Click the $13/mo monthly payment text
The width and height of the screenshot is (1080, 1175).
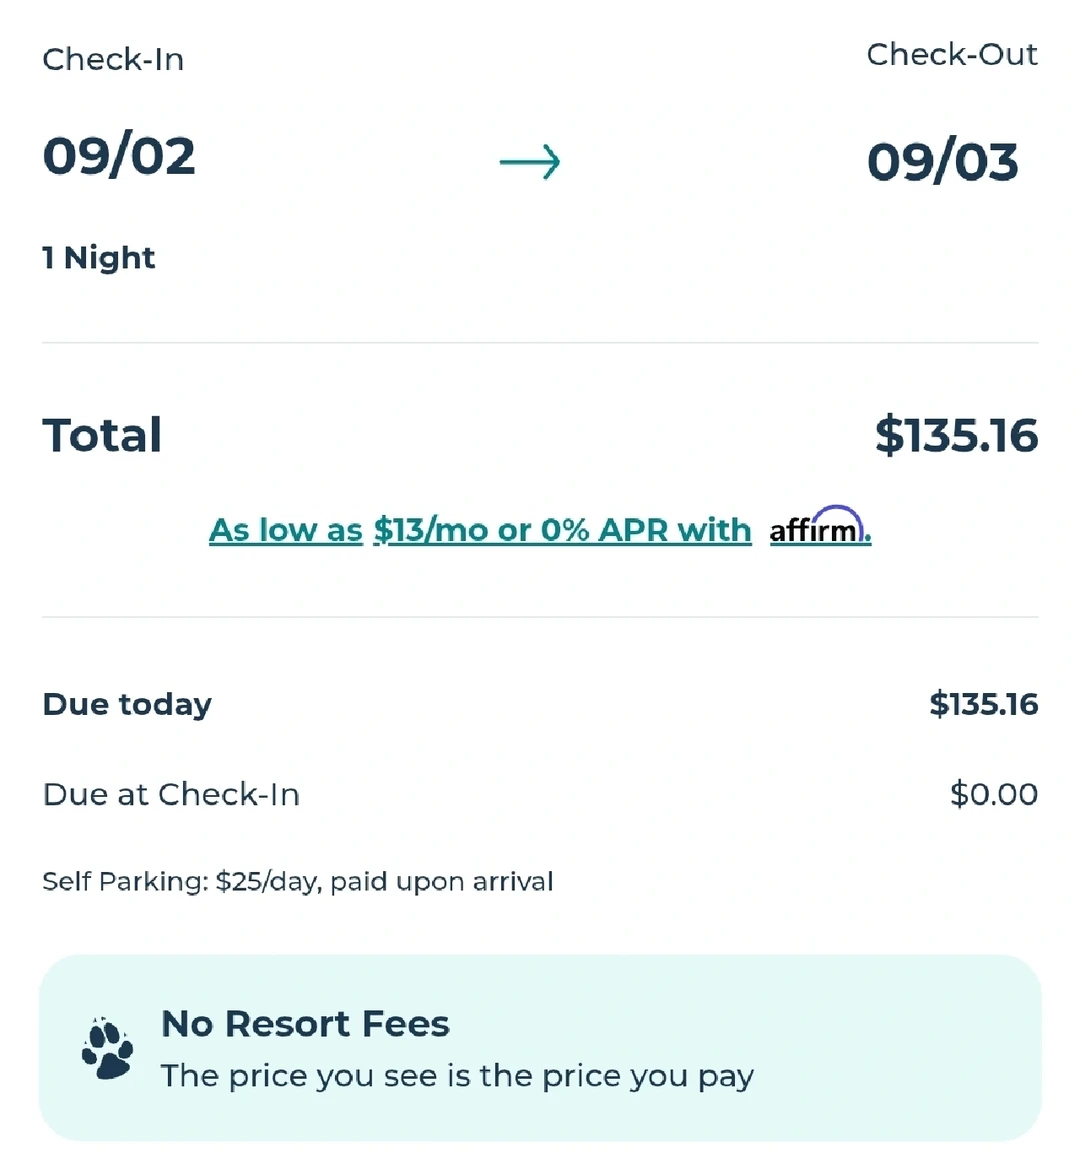(x=431, y=529)
